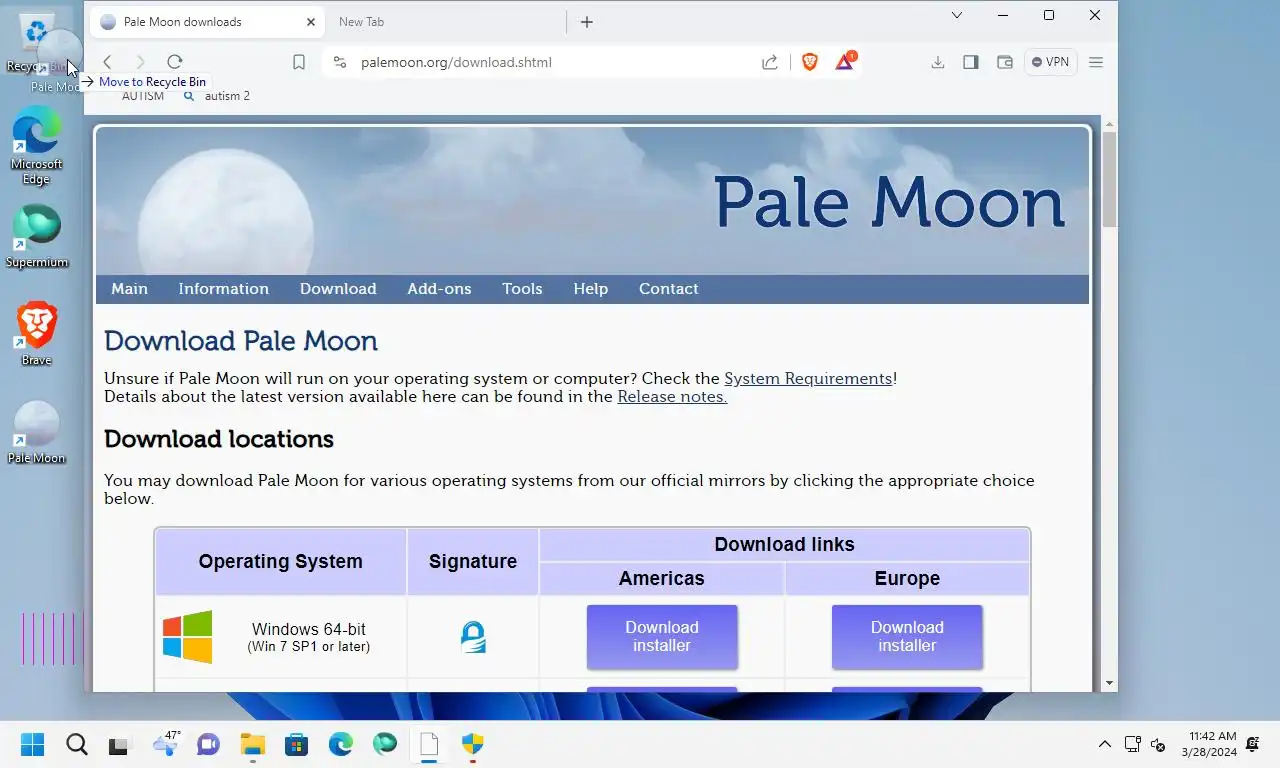Select the Pale Moon desktop shortcut

36,433
